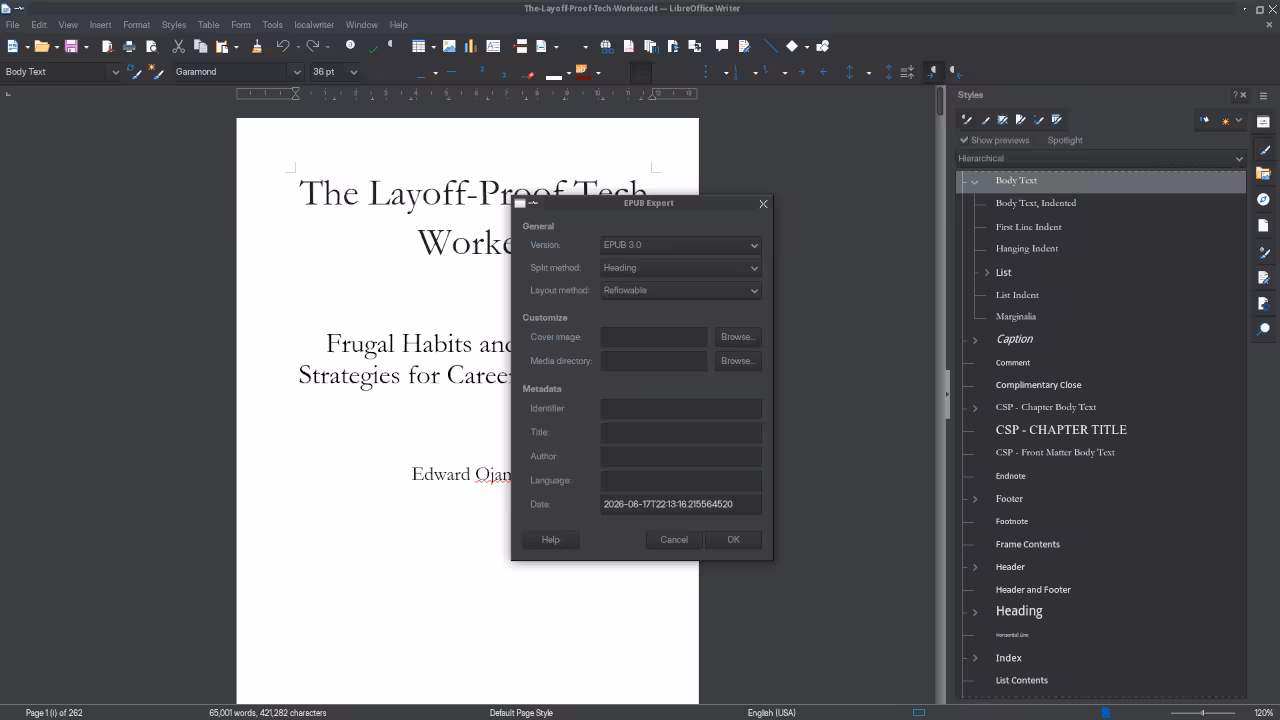Toggle the Show previews checkbox
The image size is (1280, 720).
coord(995,140)
